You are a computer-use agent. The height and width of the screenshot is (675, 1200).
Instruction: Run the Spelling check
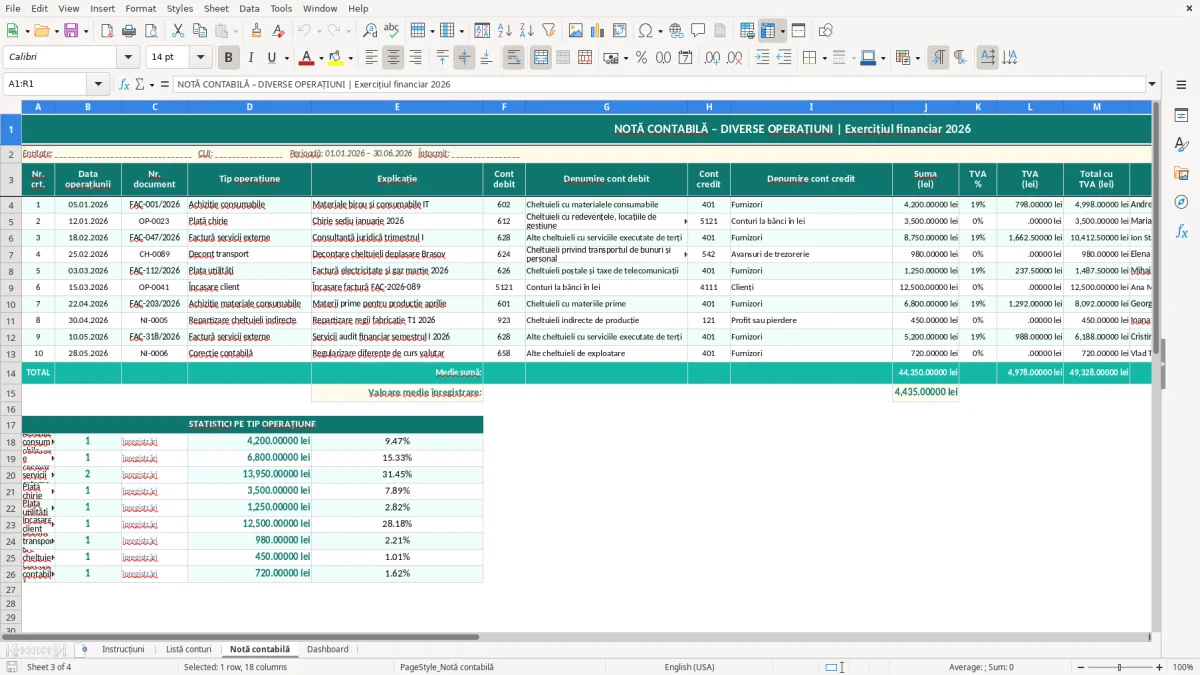392,31
